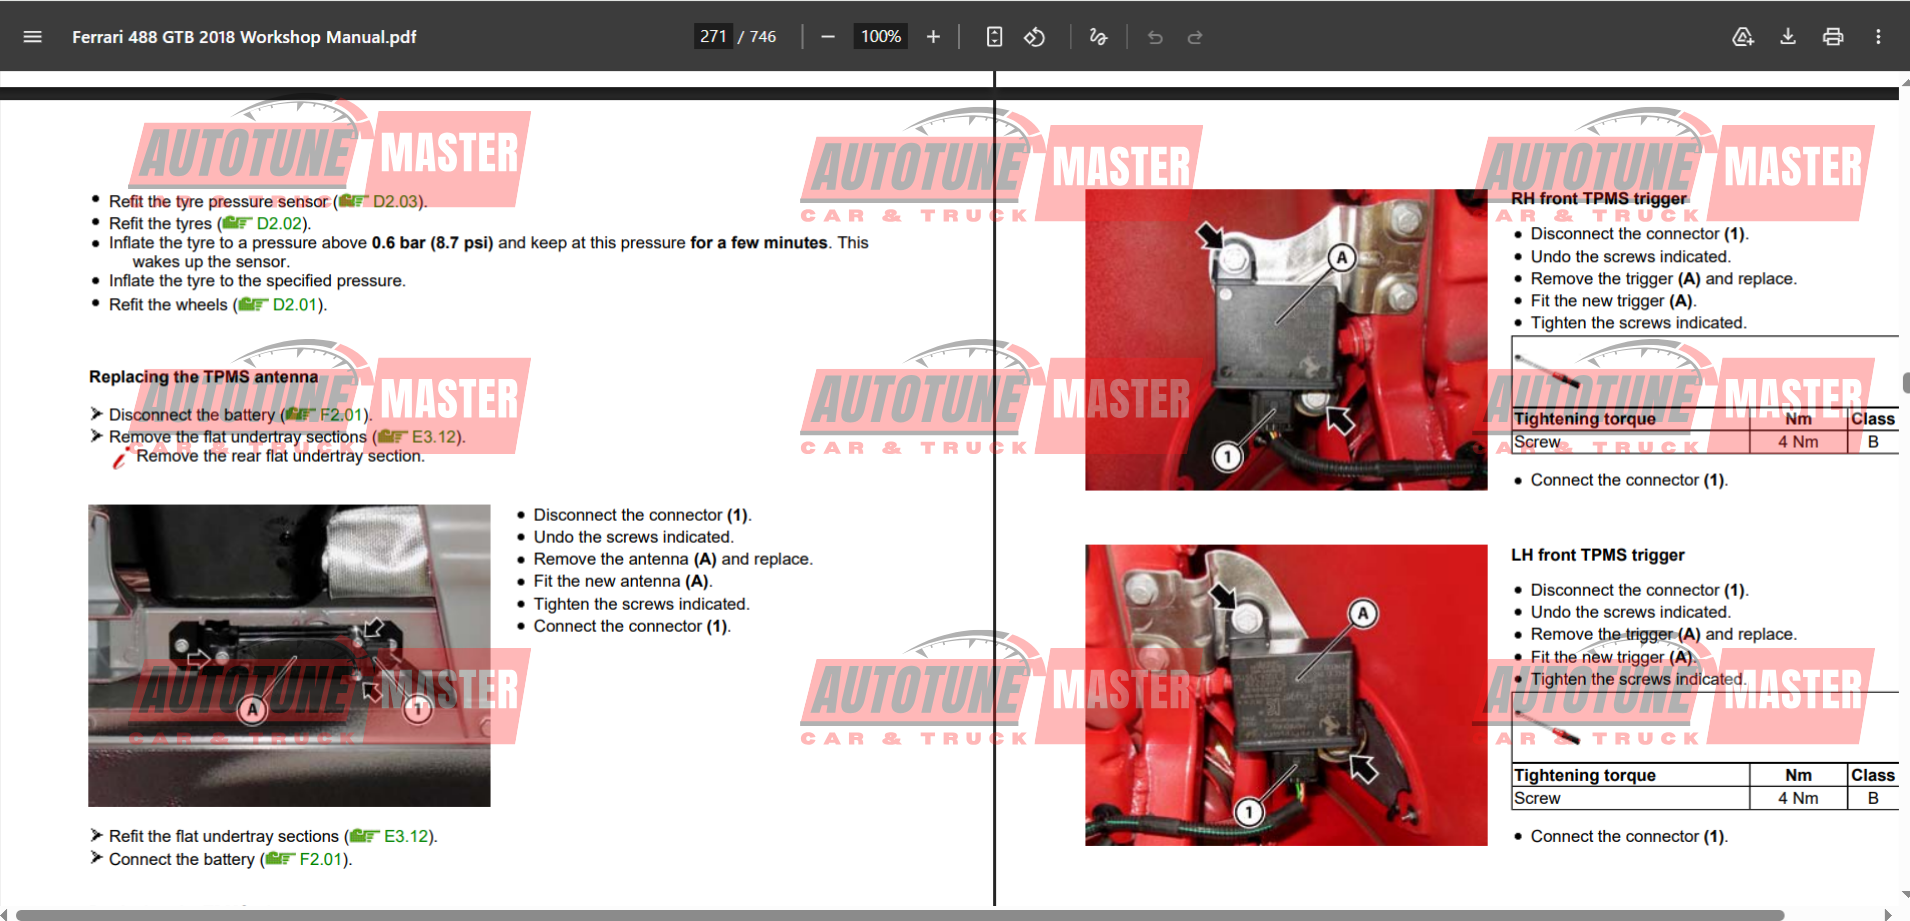
Task: Click '4 Nm' in the LH trigger torque table
Action: tap(1798, 798)
